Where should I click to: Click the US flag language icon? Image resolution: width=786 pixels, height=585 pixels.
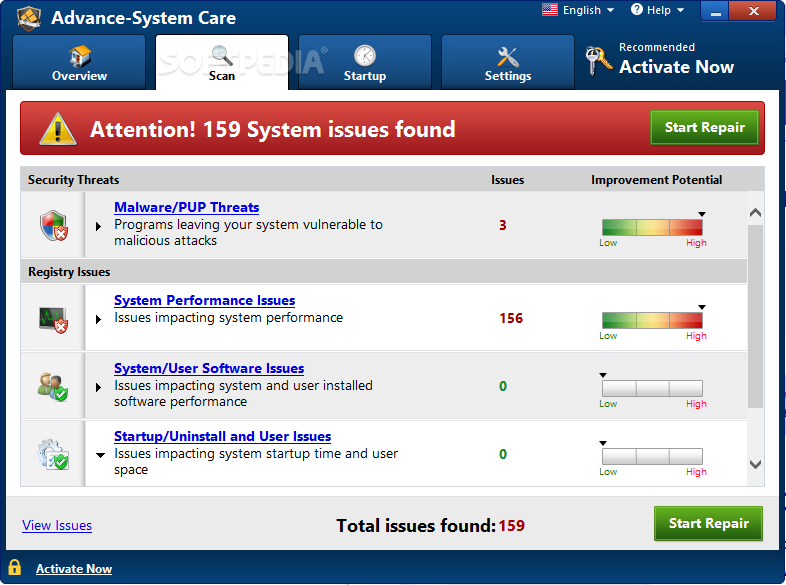[550, 10]
